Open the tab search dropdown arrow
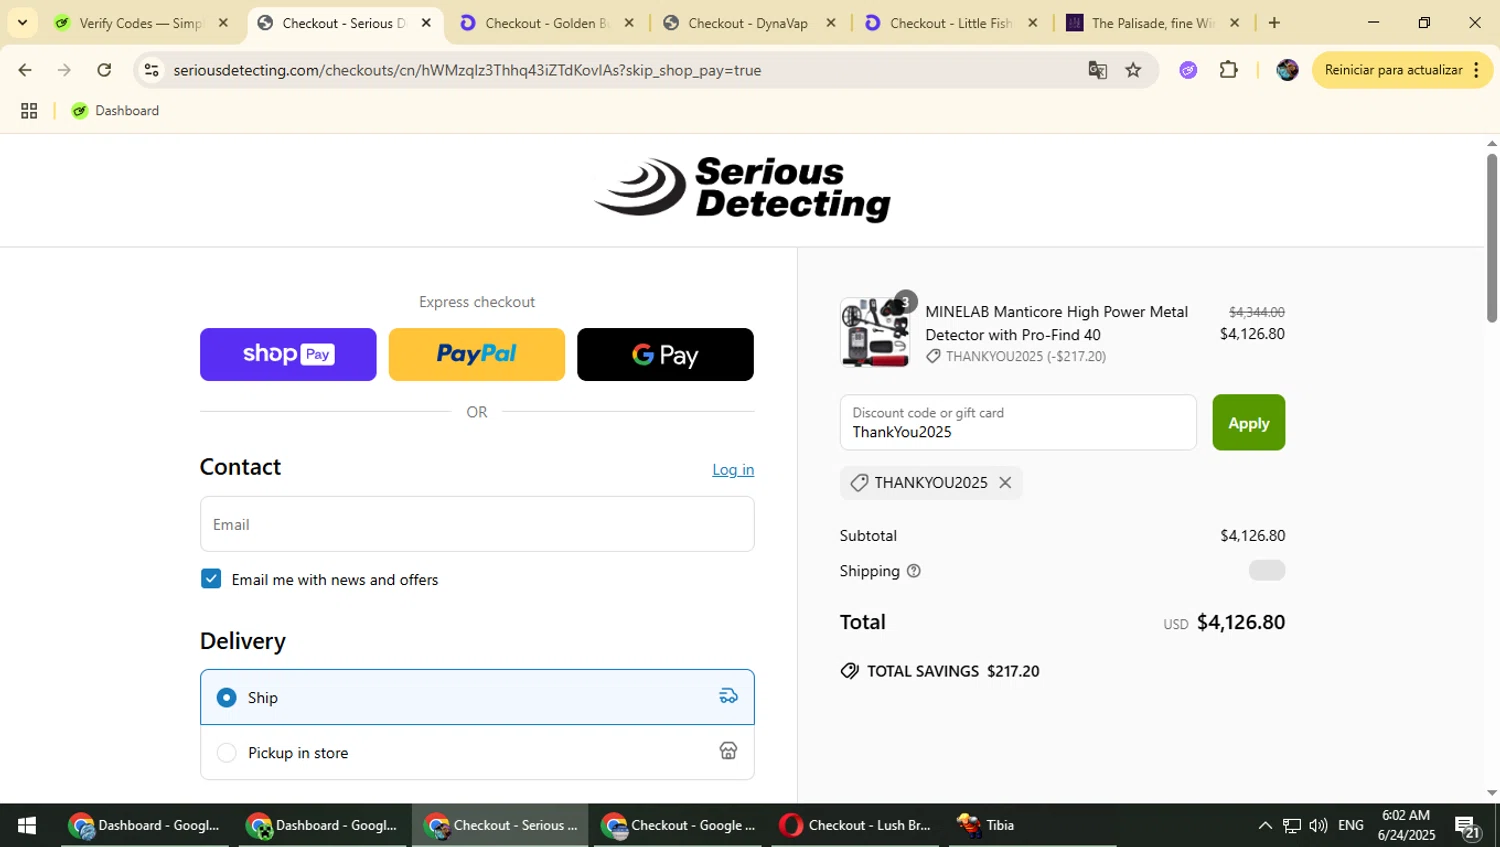1500x847 pixels. click(x=22, y=23)
